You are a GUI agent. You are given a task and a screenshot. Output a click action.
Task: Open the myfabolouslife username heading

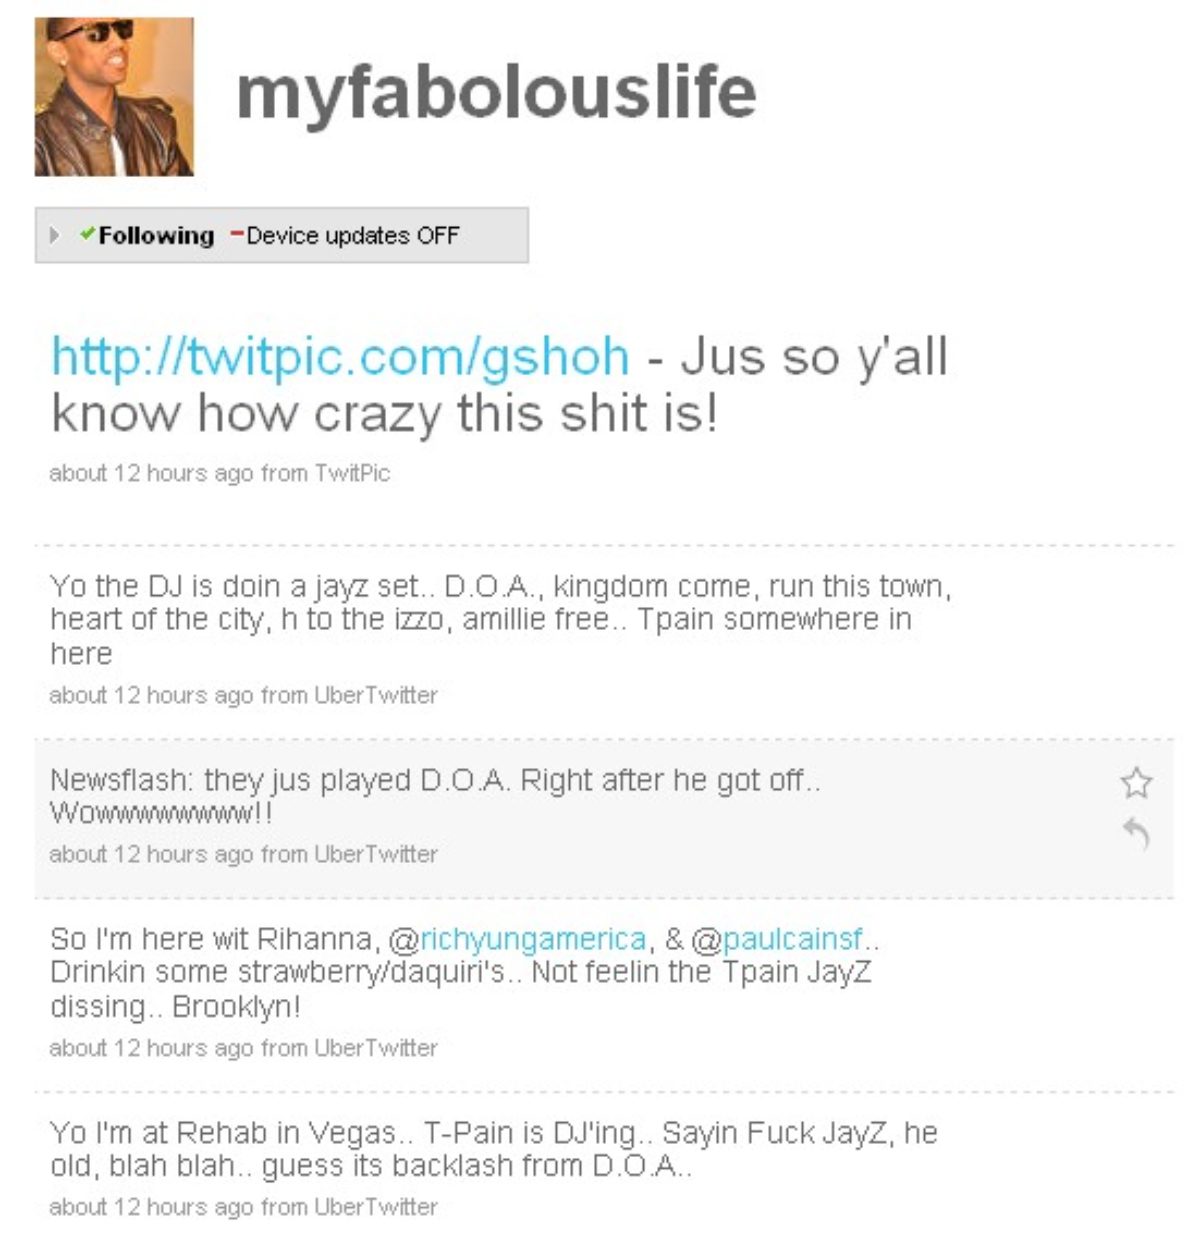(496, 92)
